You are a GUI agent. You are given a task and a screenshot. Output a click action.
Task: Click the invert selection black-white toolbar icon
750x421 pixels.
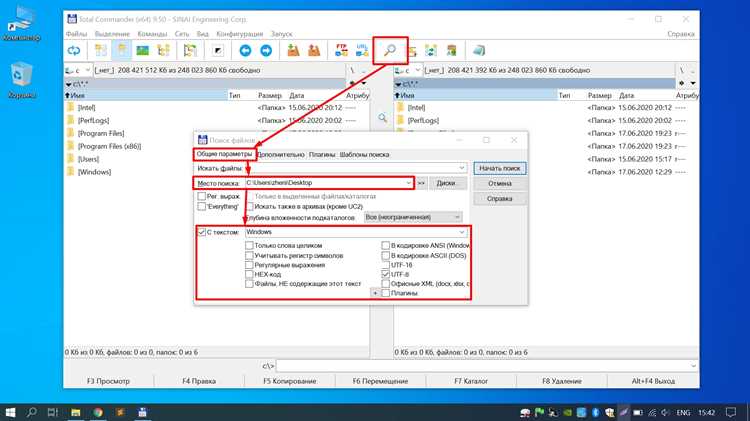[218, 50]
